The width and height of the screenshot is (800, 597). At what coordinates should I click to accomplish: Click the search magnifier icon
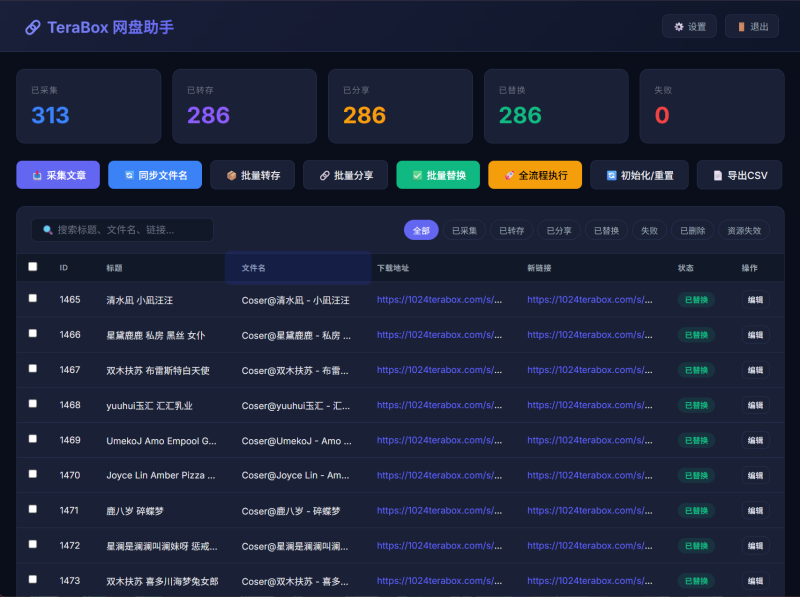[x=48, y=230]
